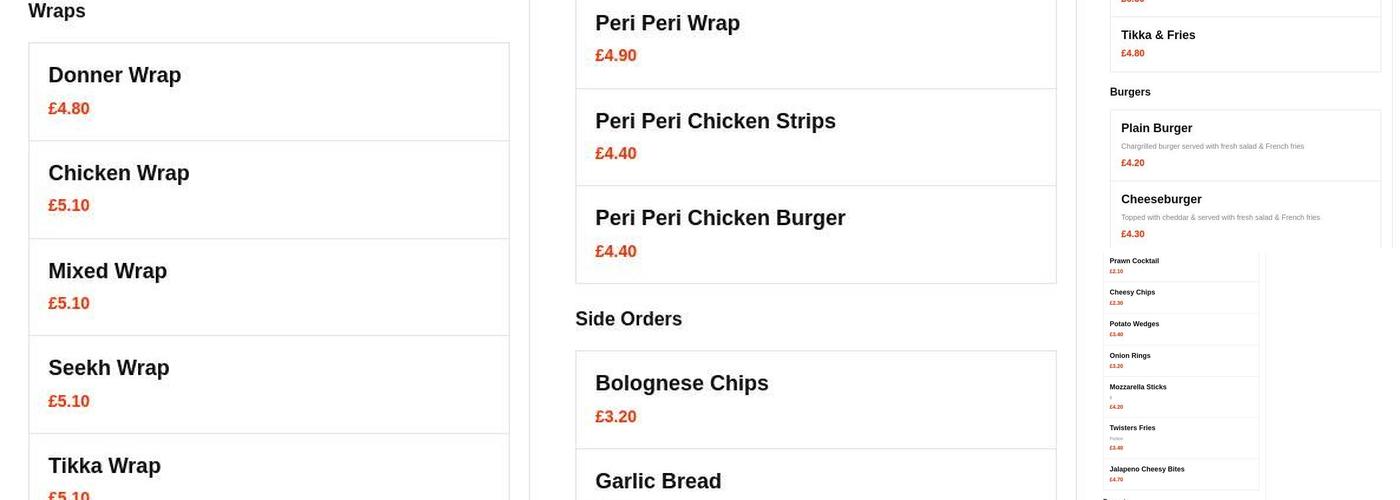Select the Potato Wedges item
The width and height of the screenshot is (1400, 500).
coord(1181,329)
